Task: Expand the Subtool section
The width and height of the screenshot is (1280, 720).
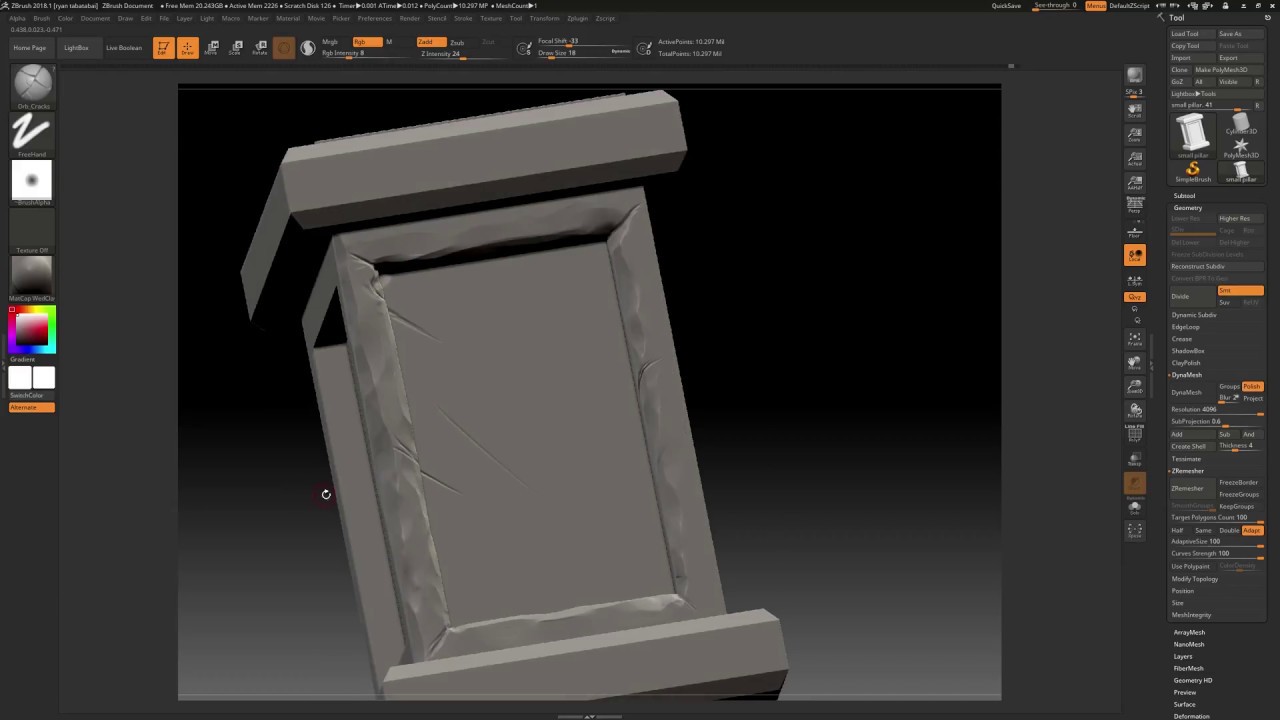Action: [1184, 196]
